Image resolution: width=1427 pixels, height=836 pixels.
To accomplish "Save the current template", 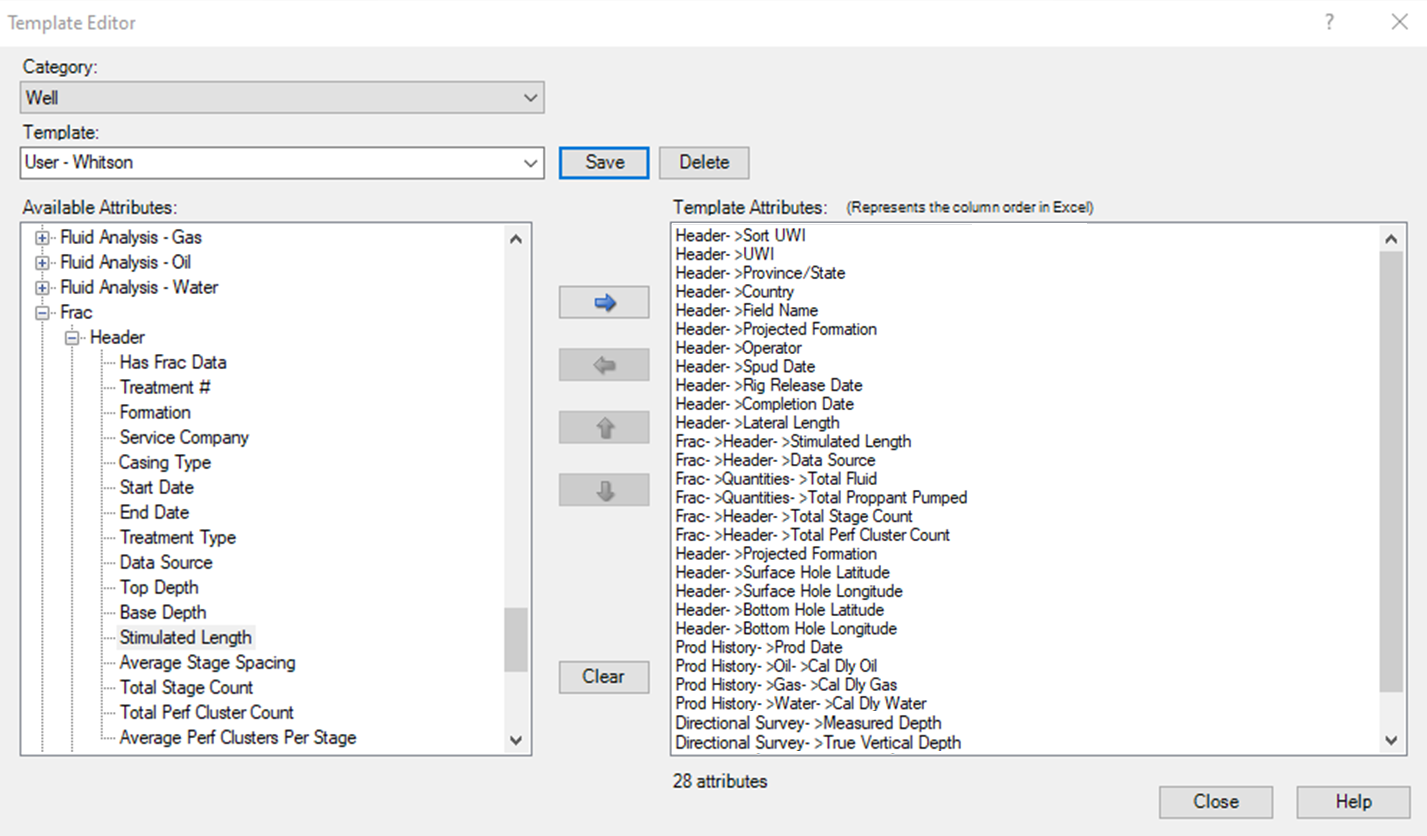I will 603,162.
